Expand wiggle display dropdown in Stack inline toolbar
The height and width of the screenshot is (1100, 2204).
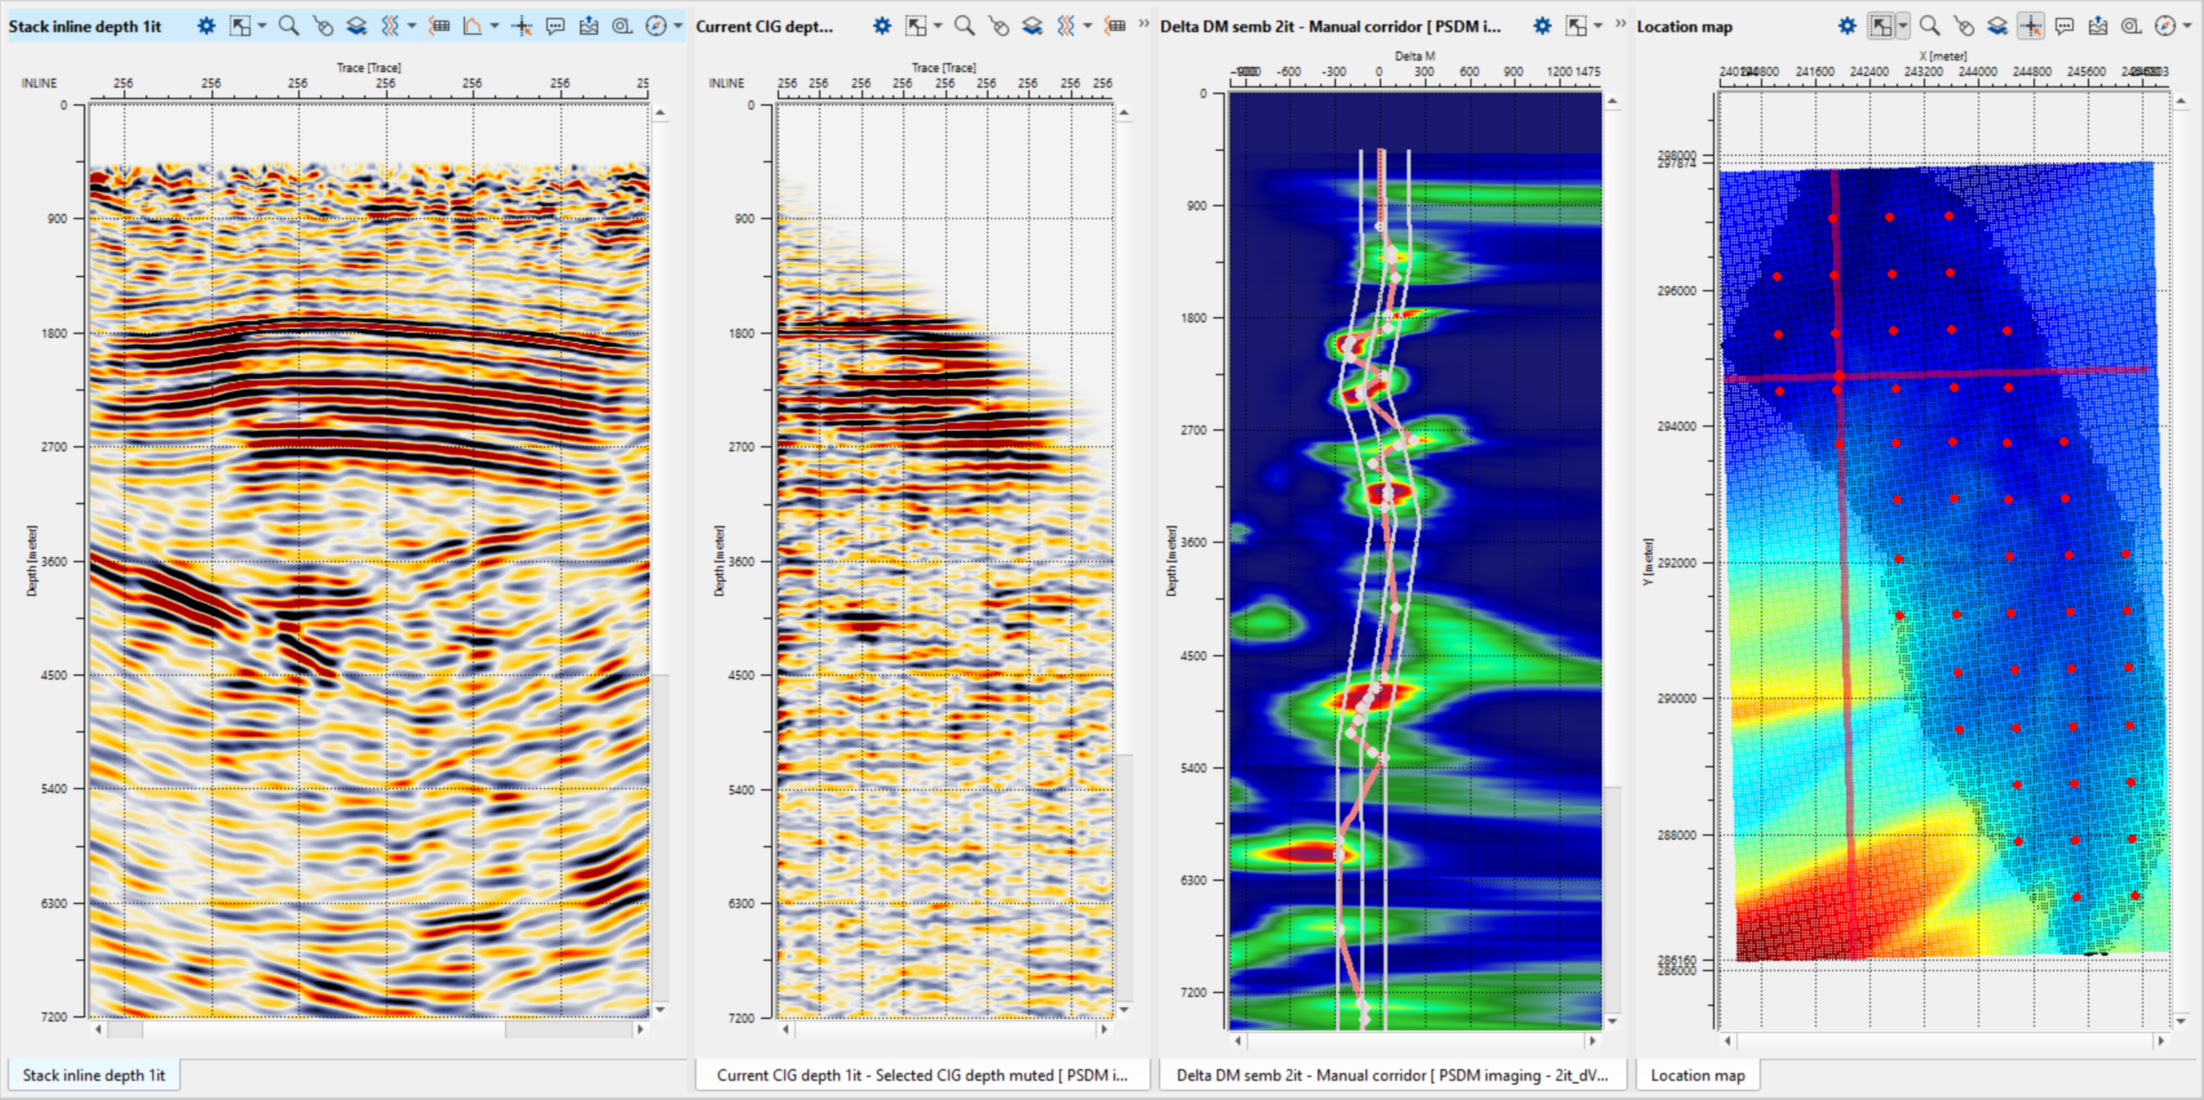click(x=412, y=26)
